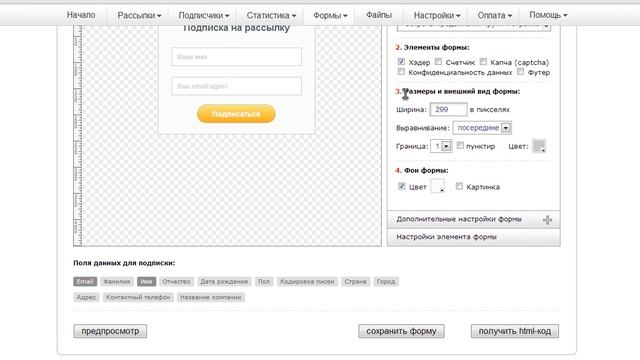Go to the Файлы page
Screen dimensions: 640x360
pos(379,15)
